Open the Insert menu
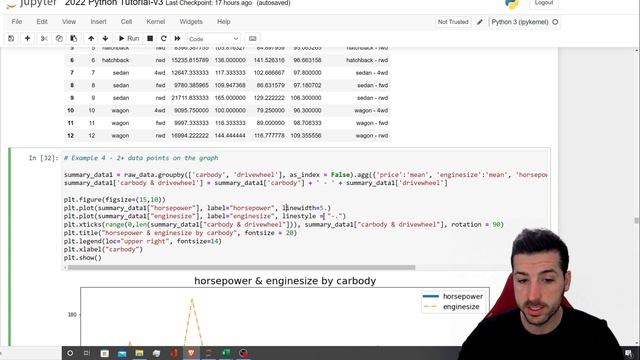The height and width of the screenshot is (360, 640). (x=98, y=22)
